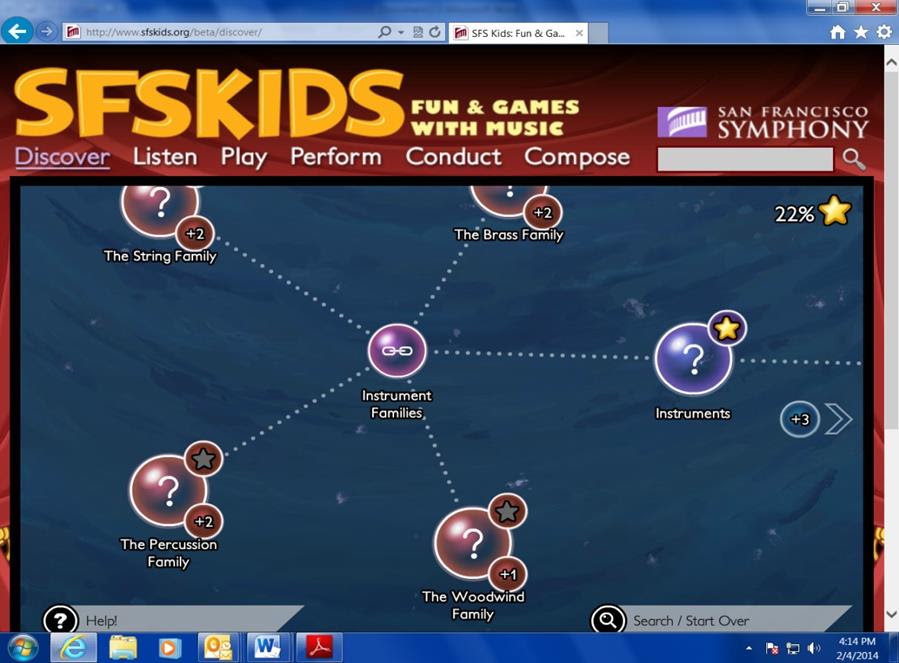
Task: Go to the Compose section
Action: click(x=577, y=158)
